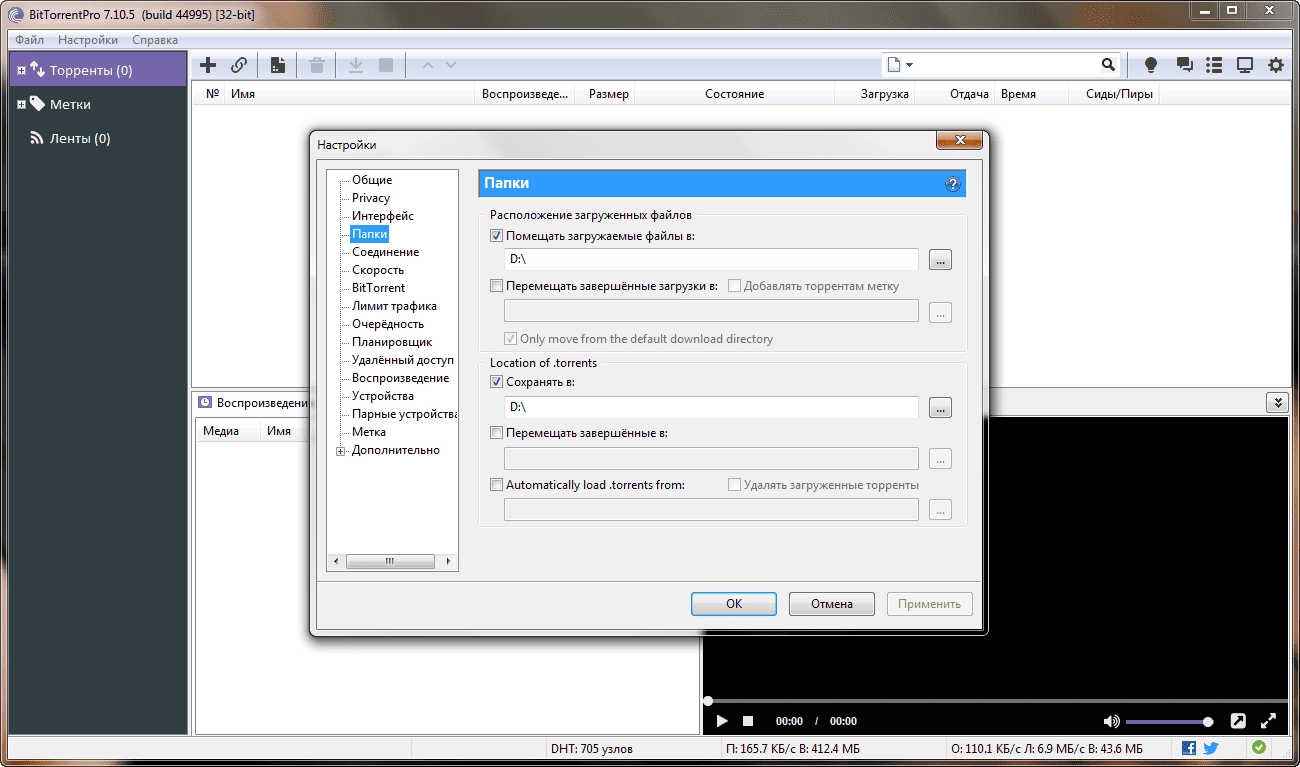Toggle 'Сохранять в' checkbox
The image size is (1300, 767).
click(497, 382)
